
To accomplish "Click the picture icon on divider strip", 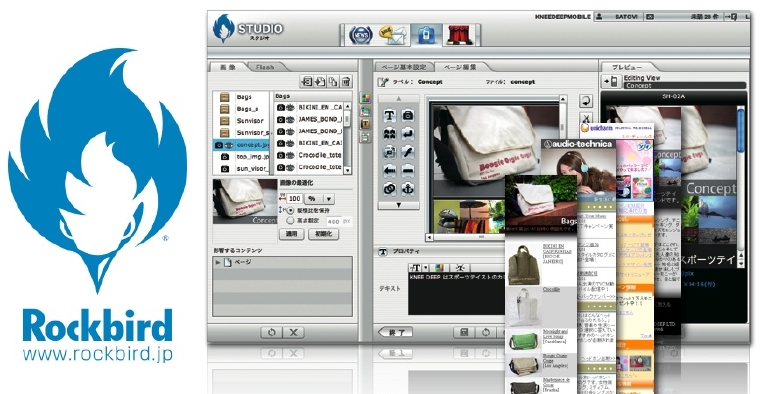I will (365, 111).
